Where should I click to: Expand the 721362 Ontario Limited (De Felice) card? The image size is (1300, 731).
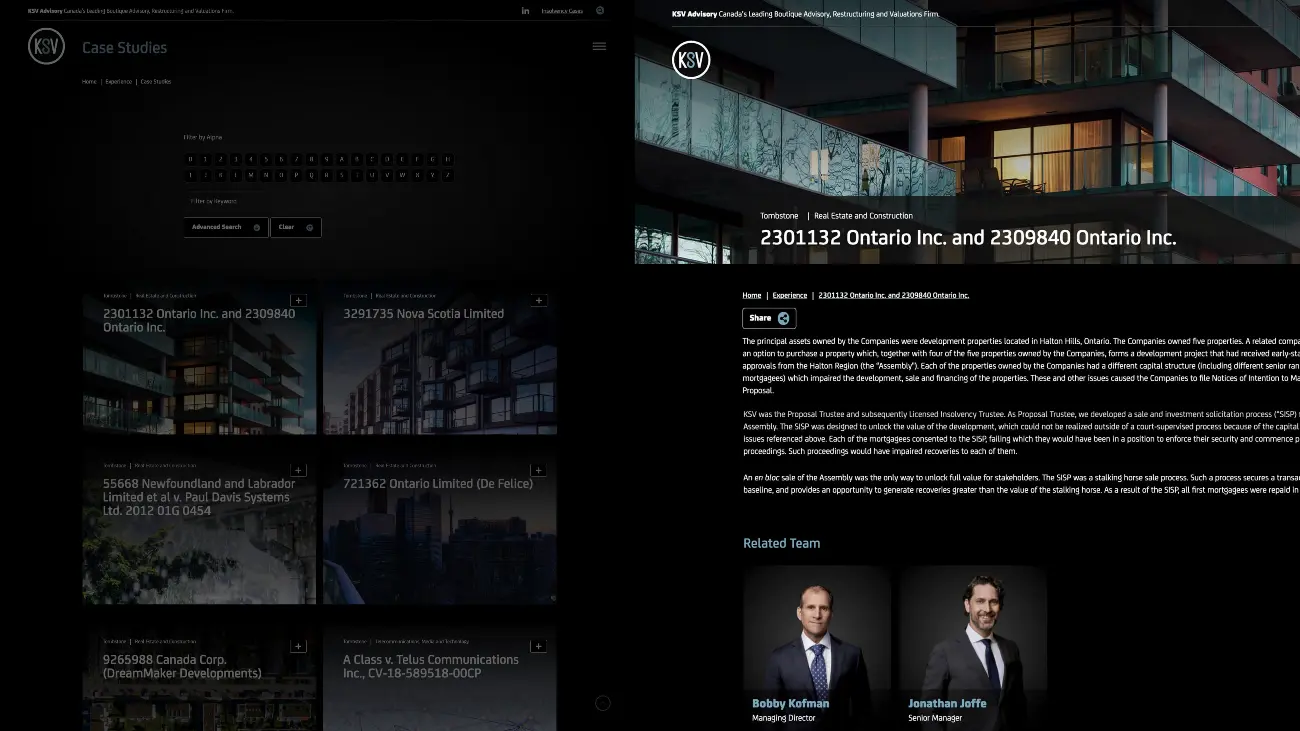click(538, 470)
